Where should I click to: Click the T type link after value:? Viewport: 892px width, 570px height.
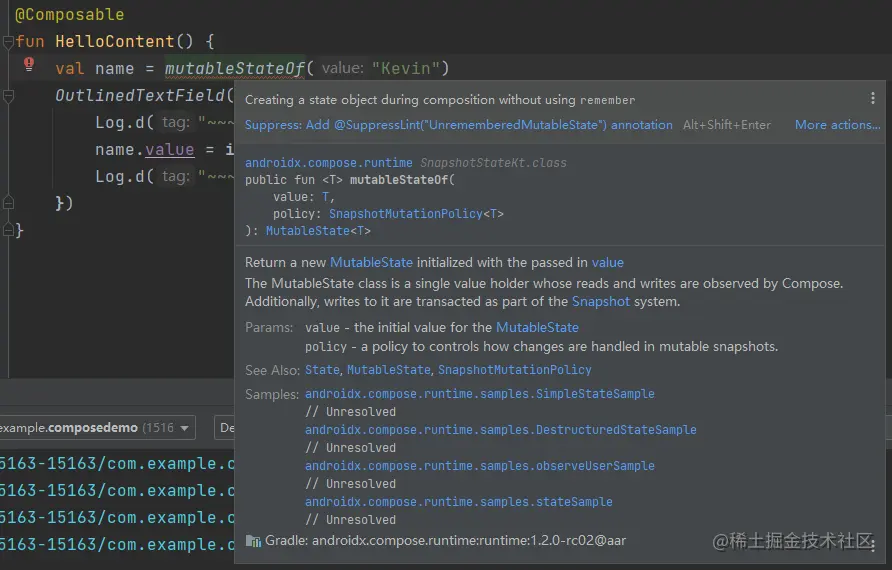tap(325, 197)
